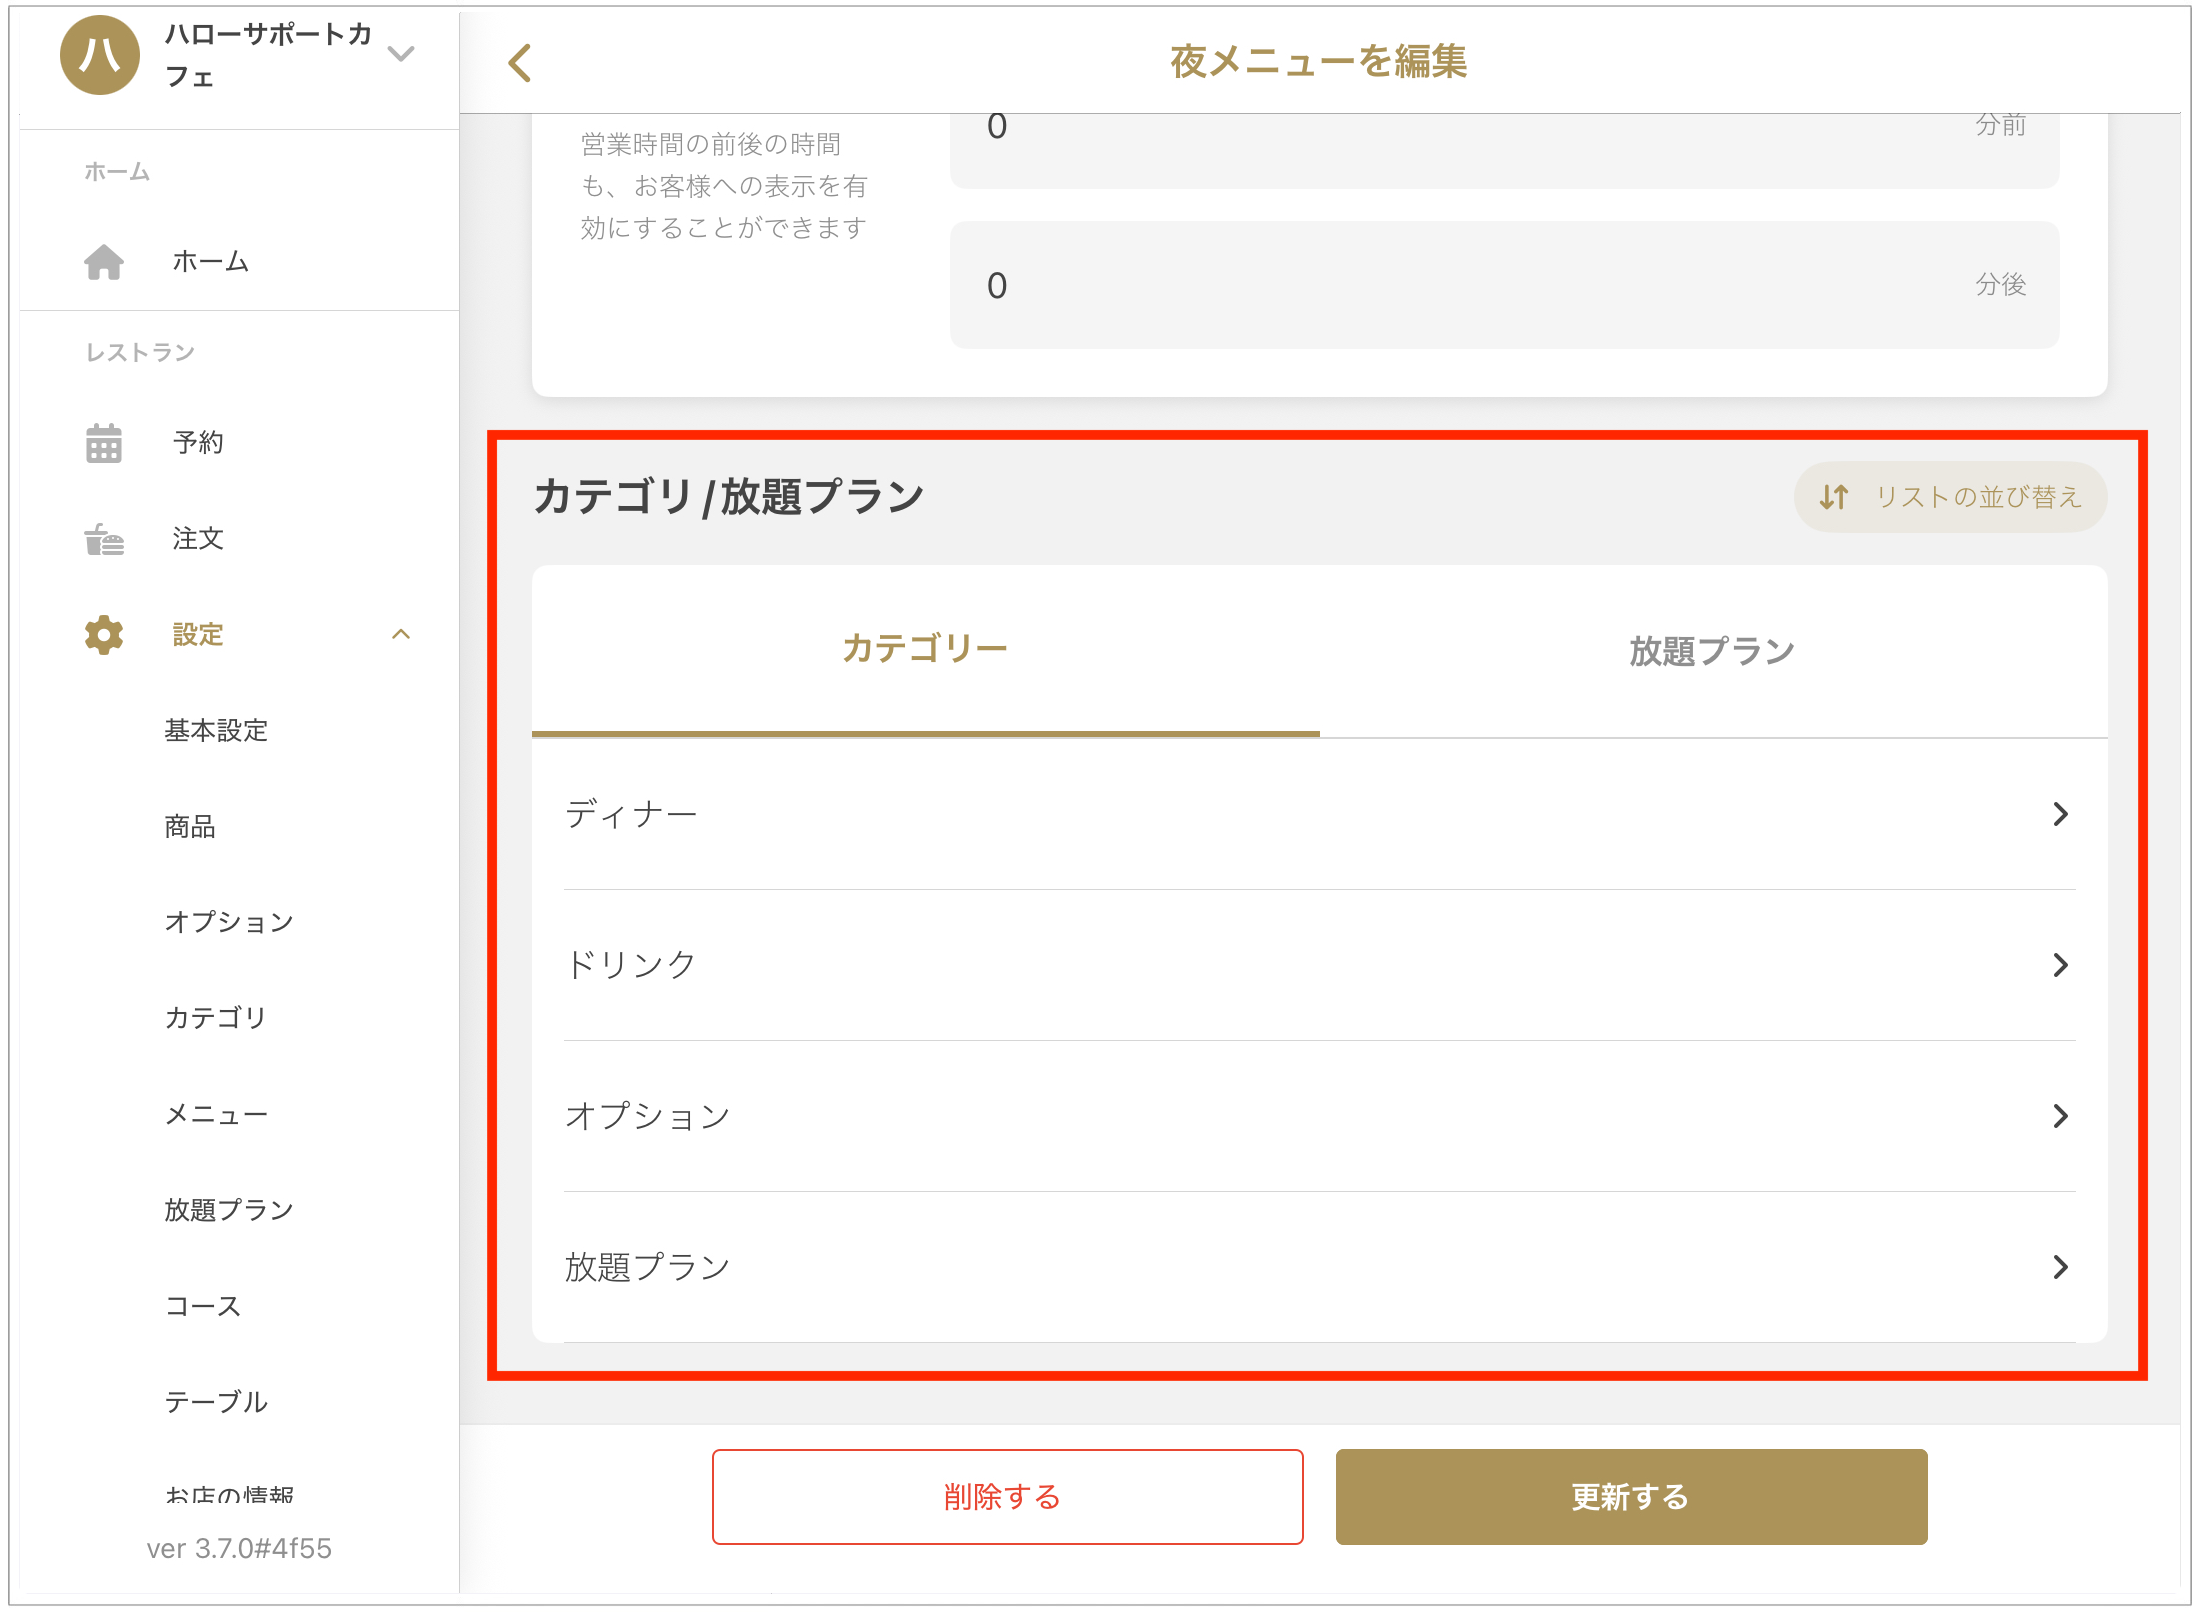Go to テーブル settings in sidebar
Viewport: 2198px width, 1612px height.
coord(216,1402)
